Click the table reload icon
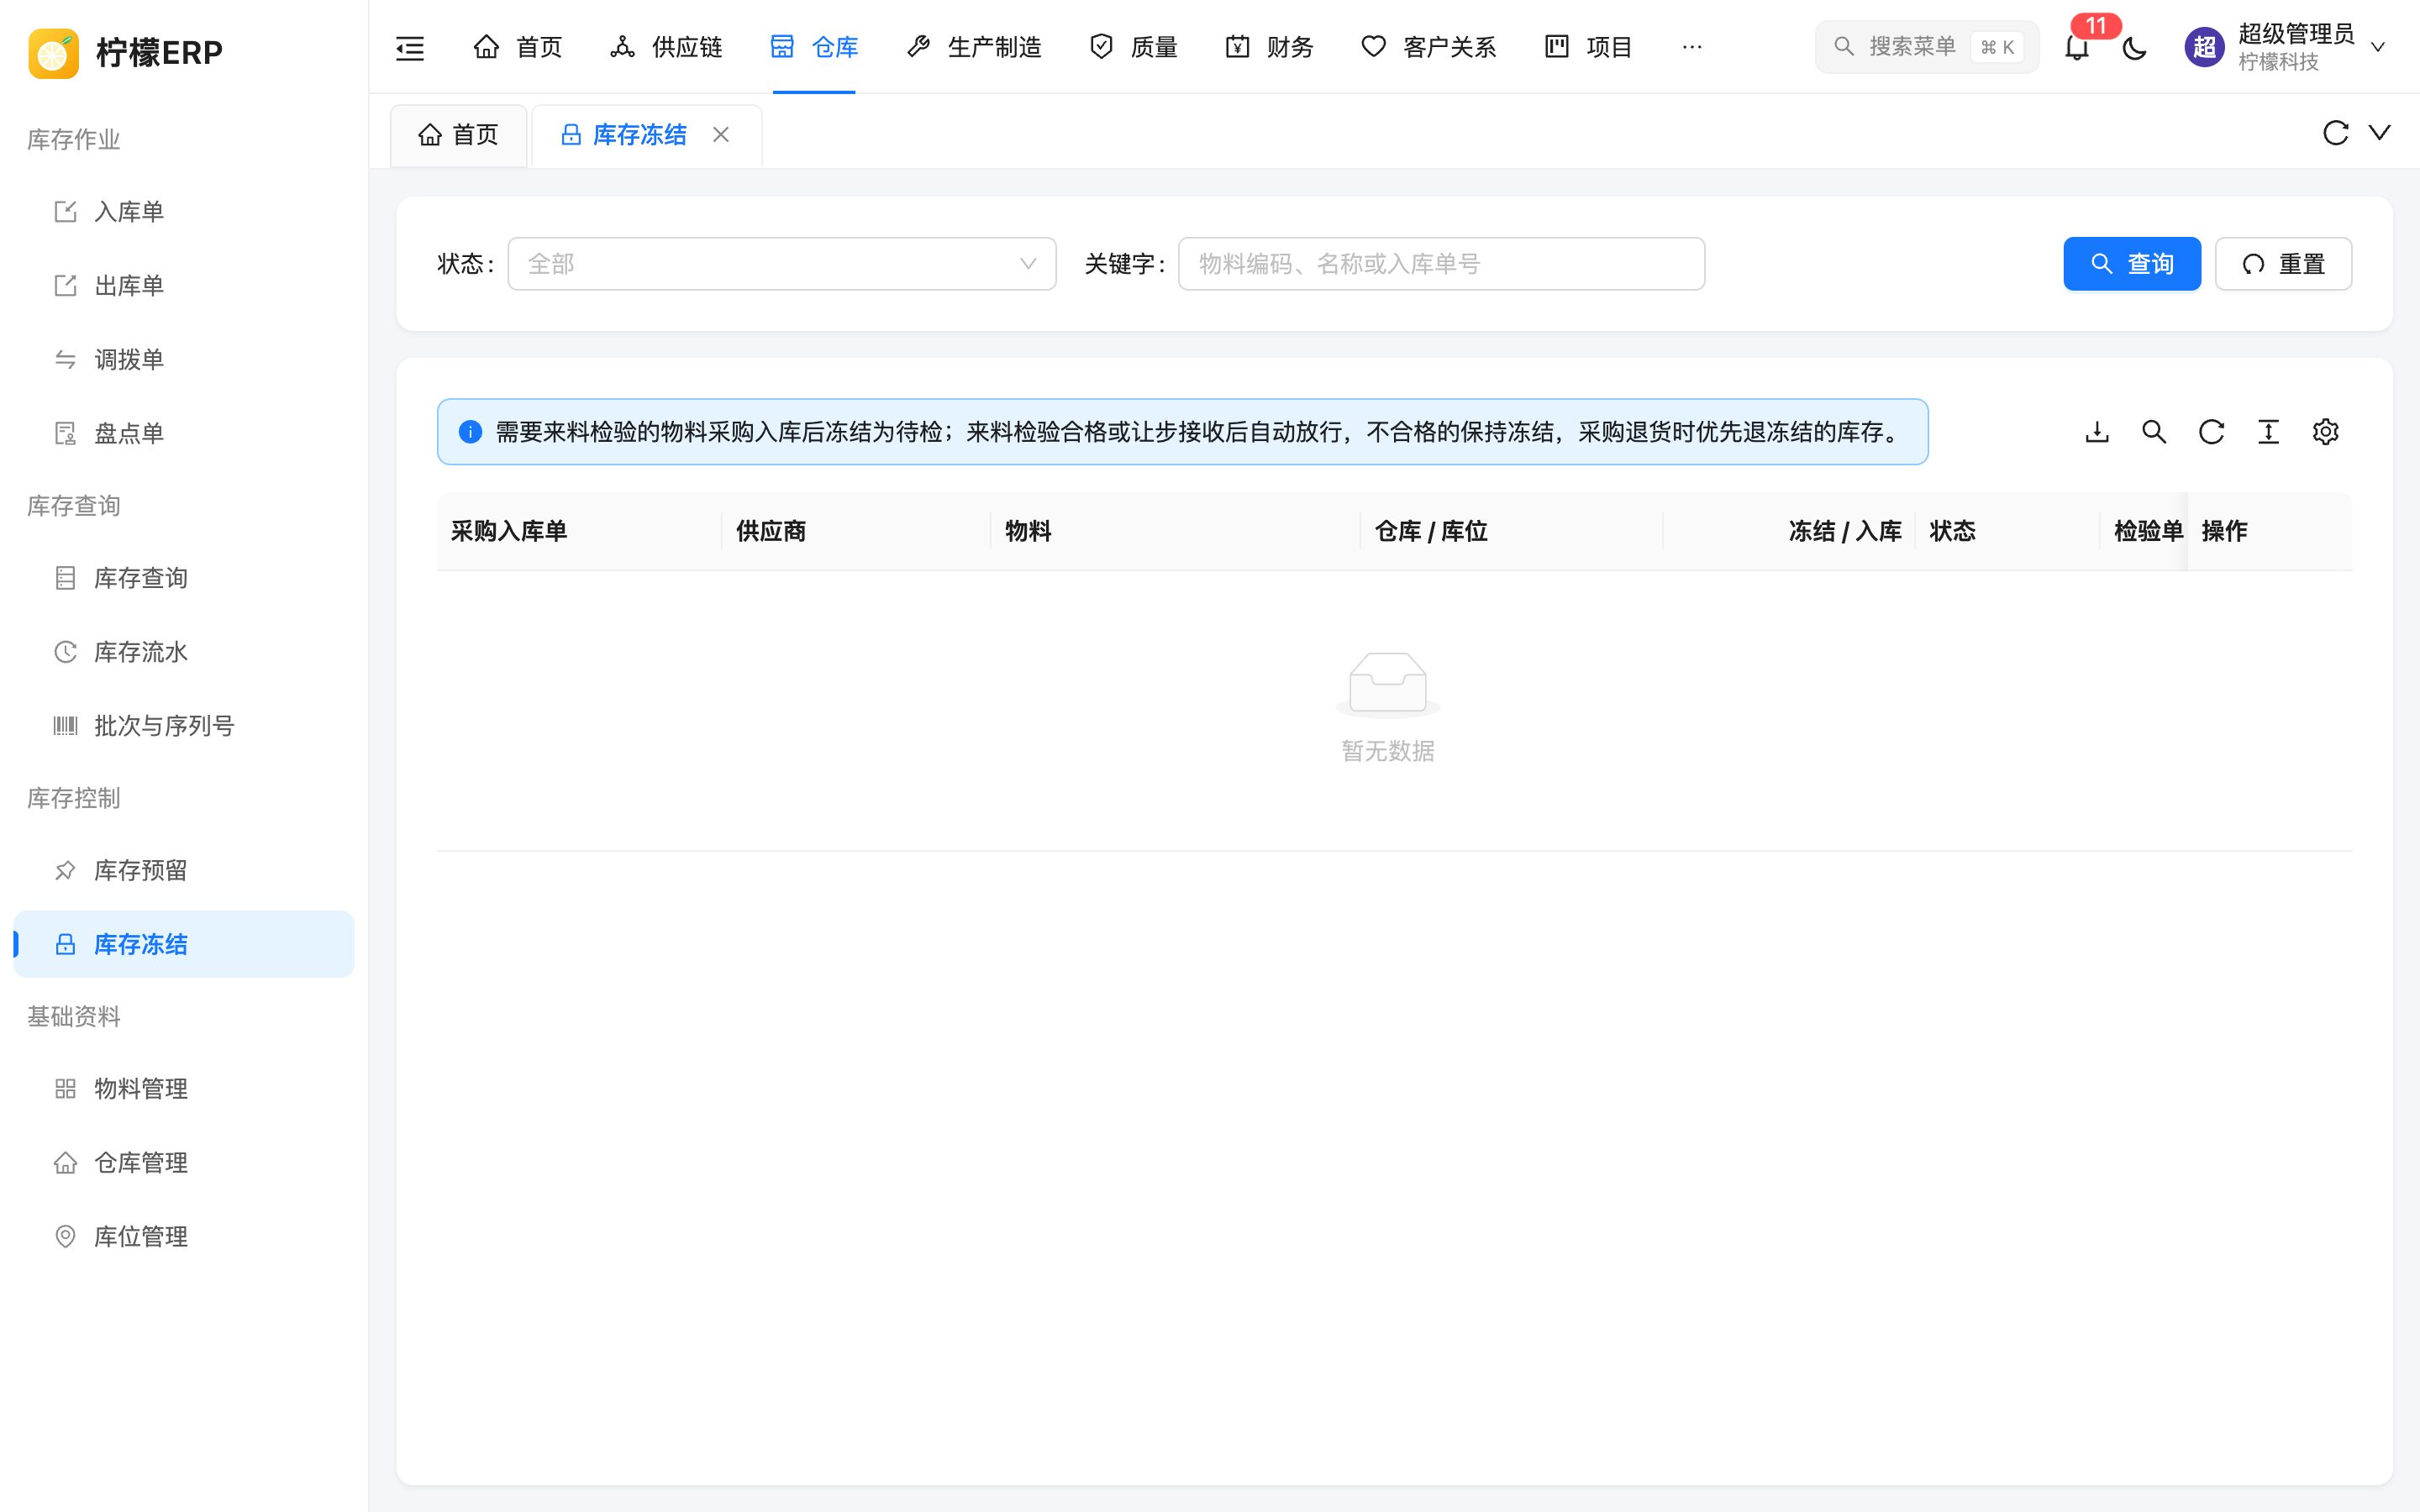 click(x=2211, y=432)
